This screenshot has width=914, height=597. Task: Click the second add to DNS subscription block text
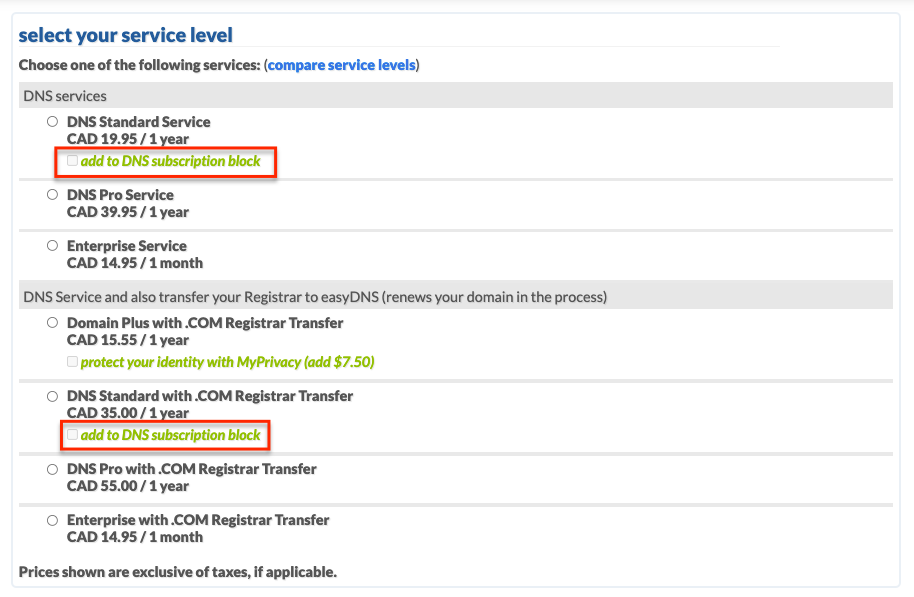pyautogui.click(x=170, y=435)
